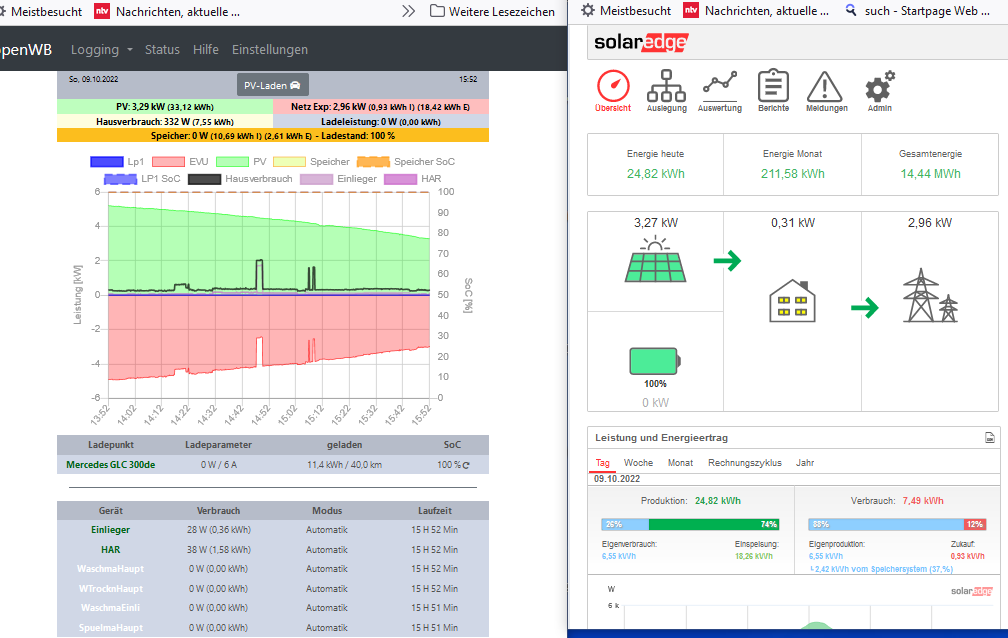Click the battery storage icon
Screen dimensions: 1008x638
tap(655, 360)
